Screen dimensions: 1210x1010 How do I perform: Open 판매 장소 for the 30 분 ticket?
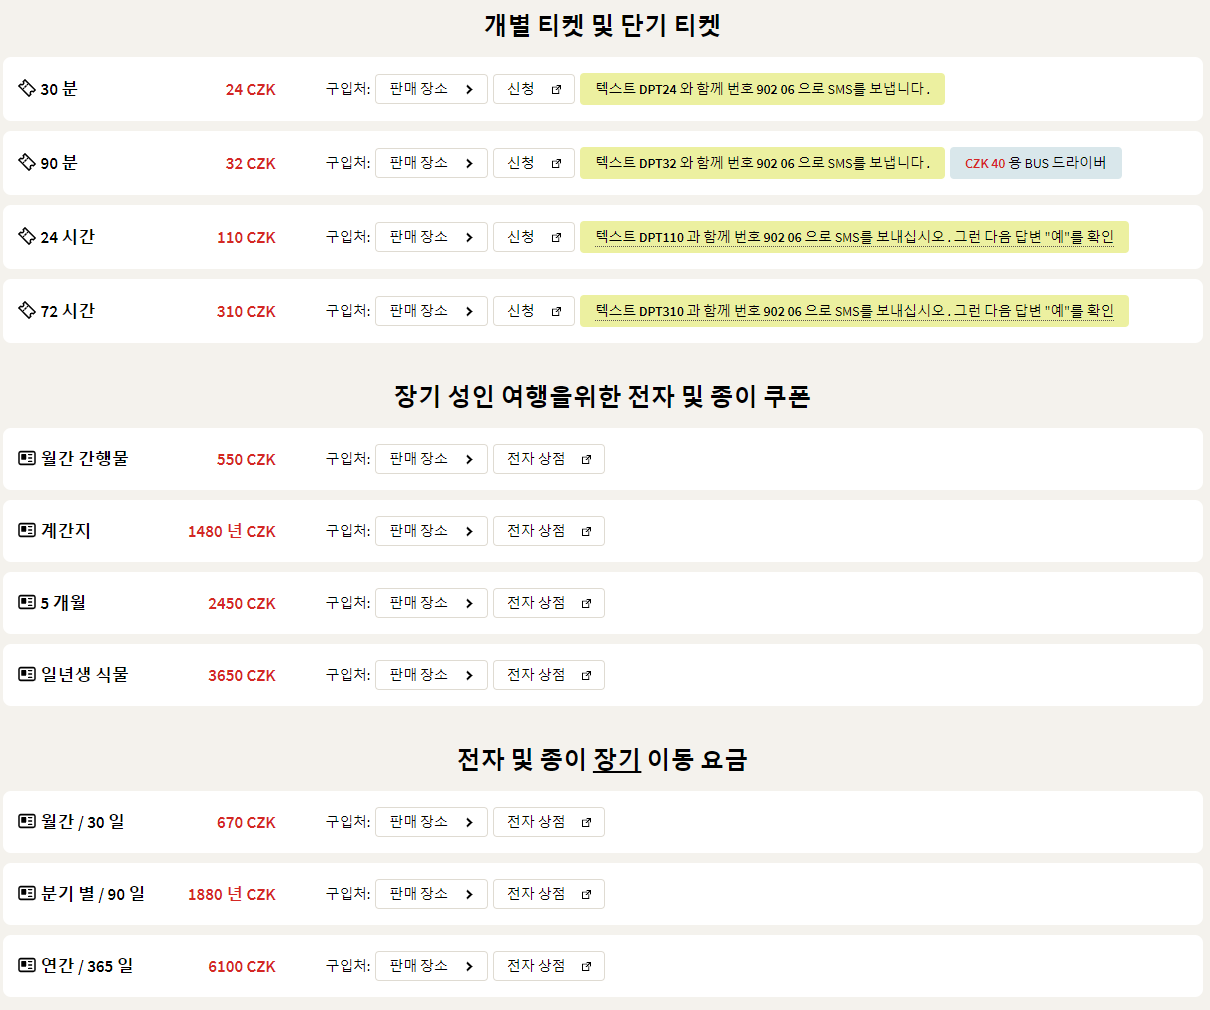(x=431, y=89)
